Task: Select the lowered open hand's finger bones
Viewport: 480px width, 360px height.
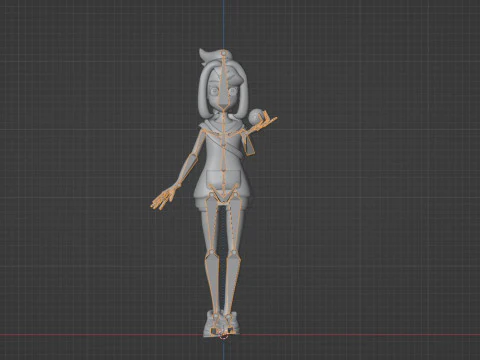Action: (162, 199)
